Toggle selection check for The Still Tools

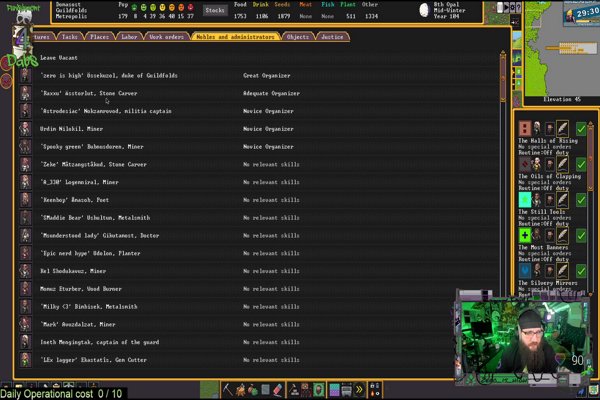click(581, 200)
